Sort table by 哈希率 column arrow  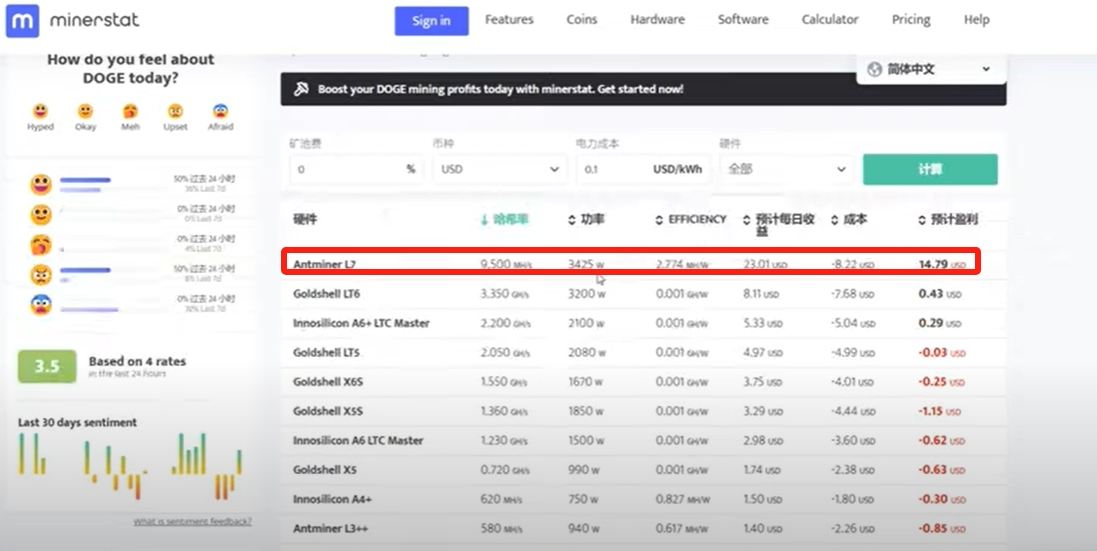tap(484, 220)
